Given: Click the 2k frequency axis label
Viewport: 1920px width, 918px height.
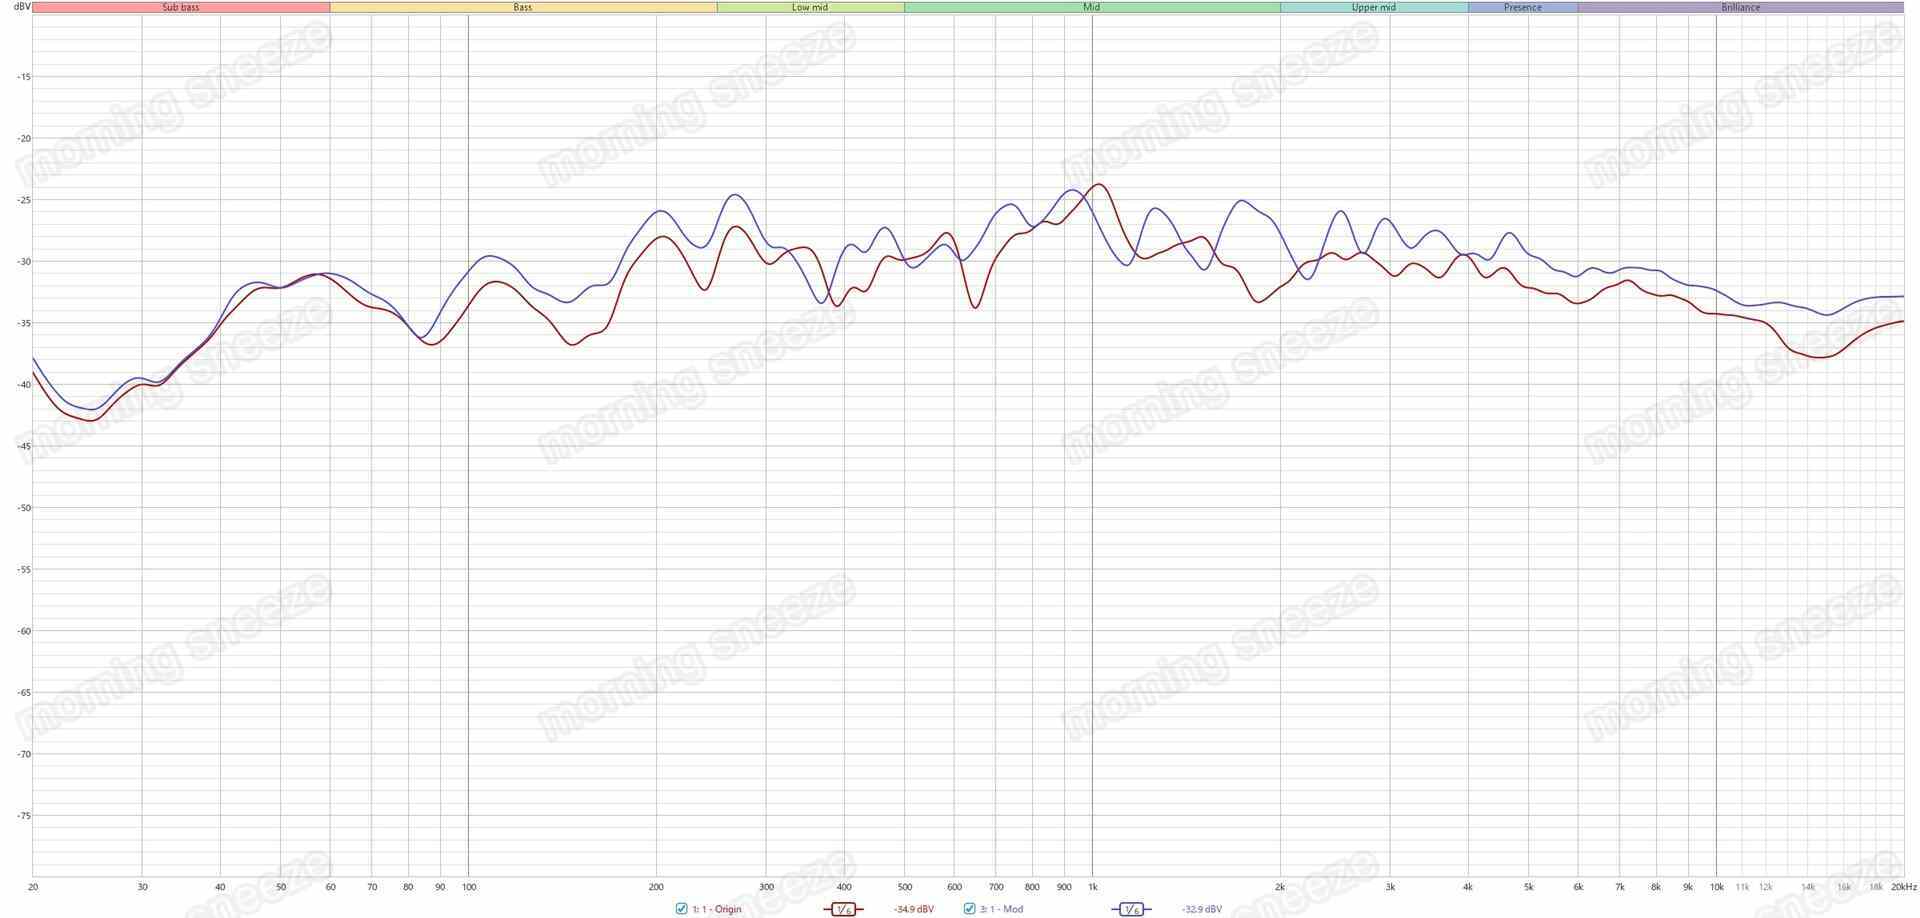Looking at the screenshot, I should click(1280, 887).
